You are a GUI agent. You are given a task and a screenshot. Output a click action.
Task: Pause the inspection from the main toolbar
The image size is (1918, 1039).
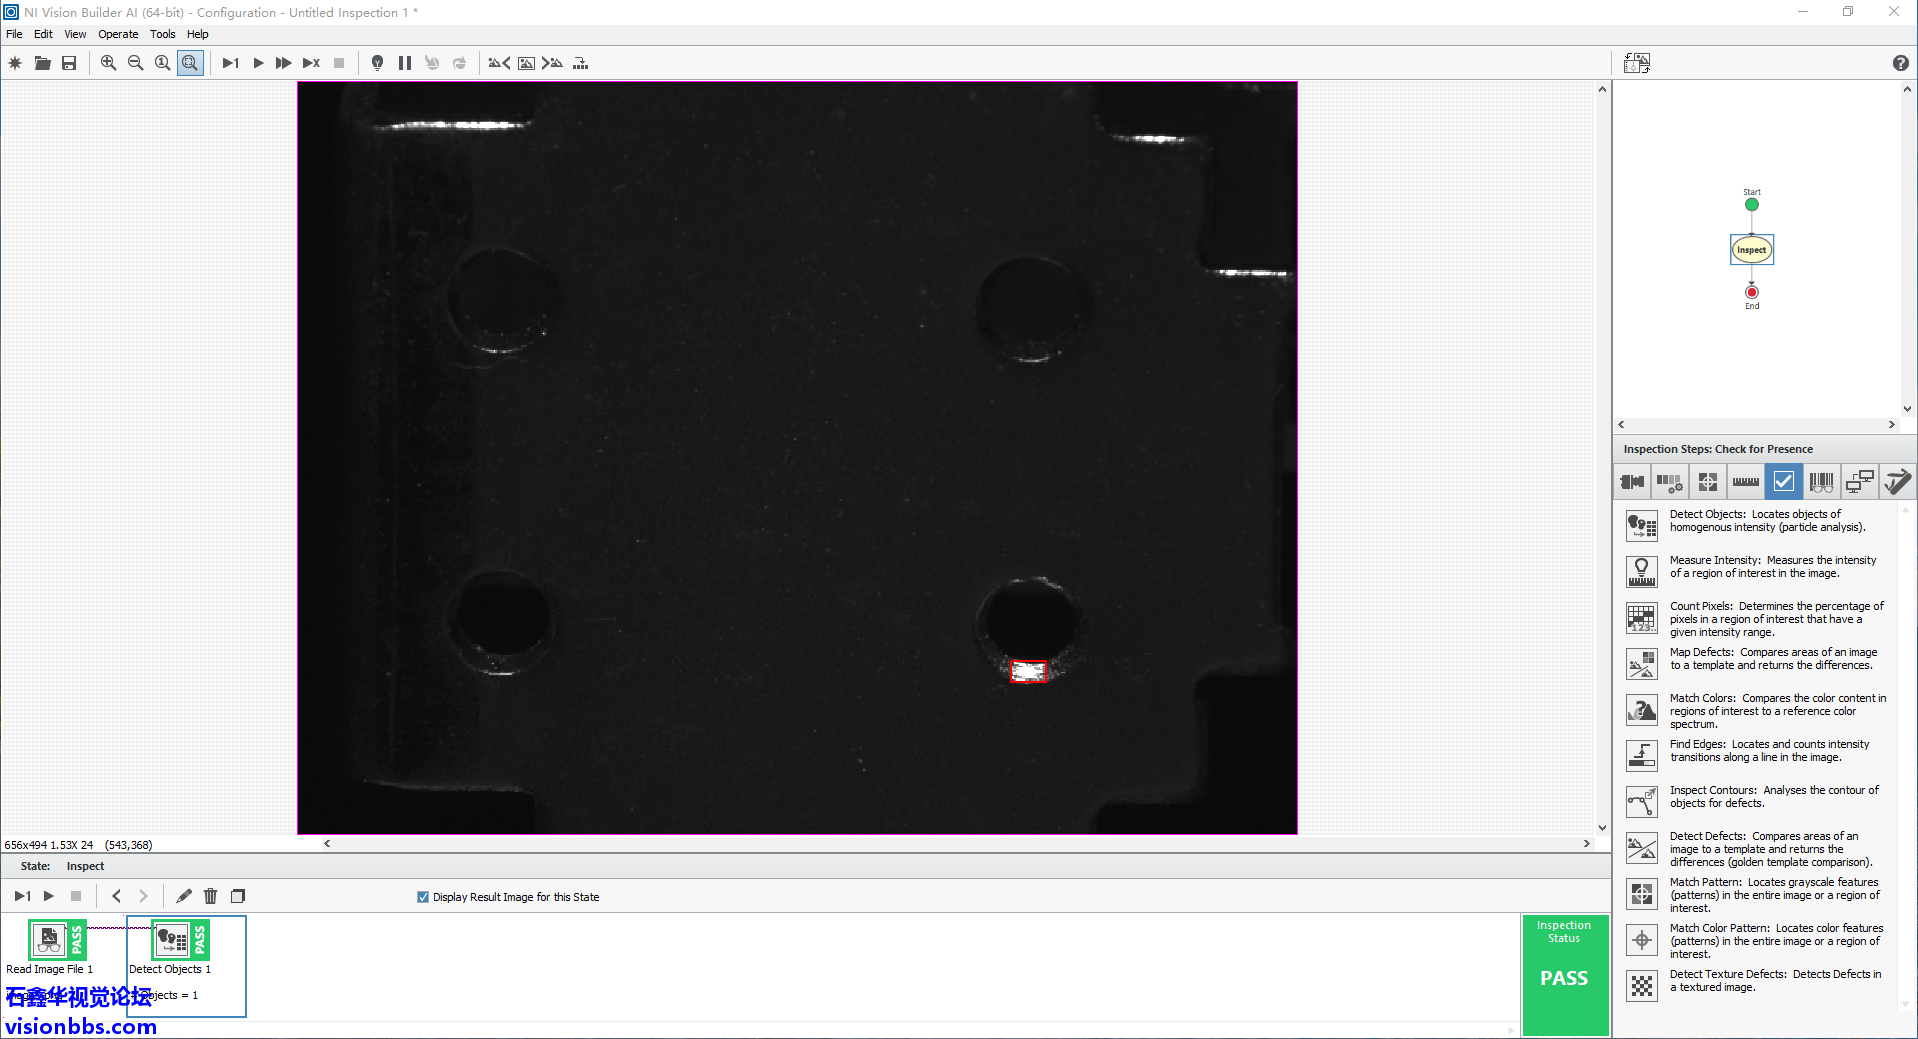coord(405,63)
